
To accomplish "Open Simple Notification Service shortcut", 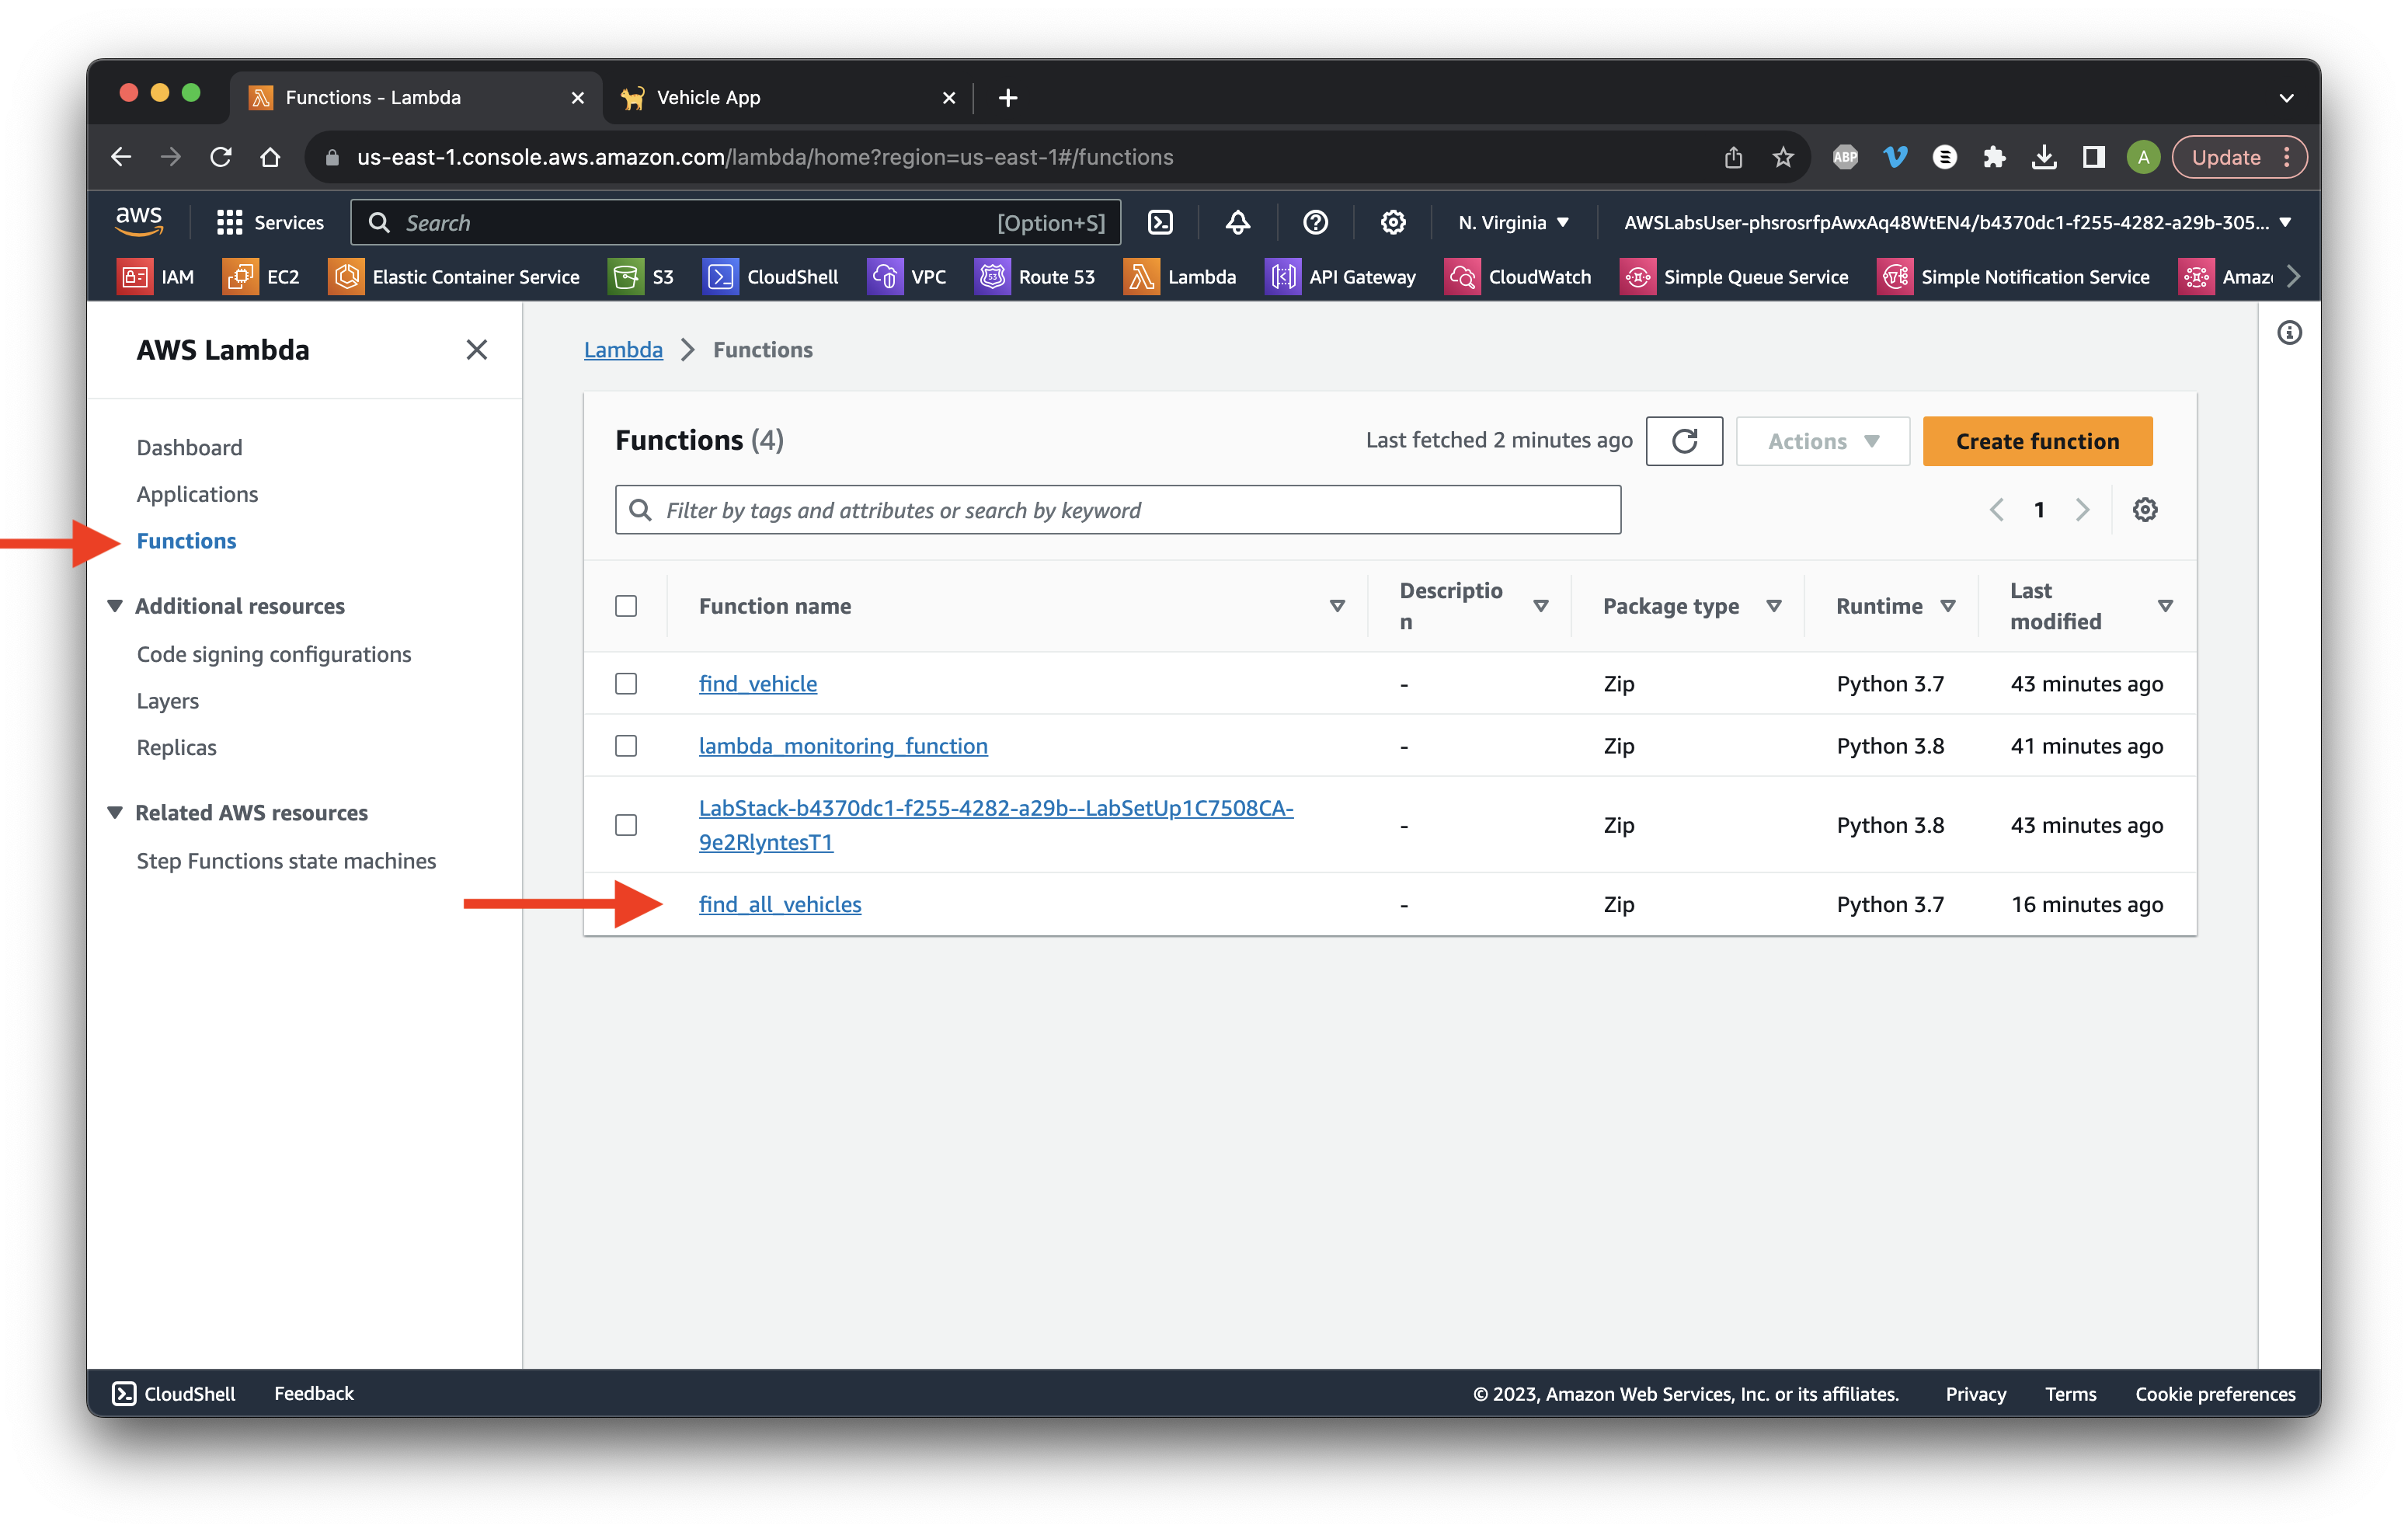I will click(2014, 277).
